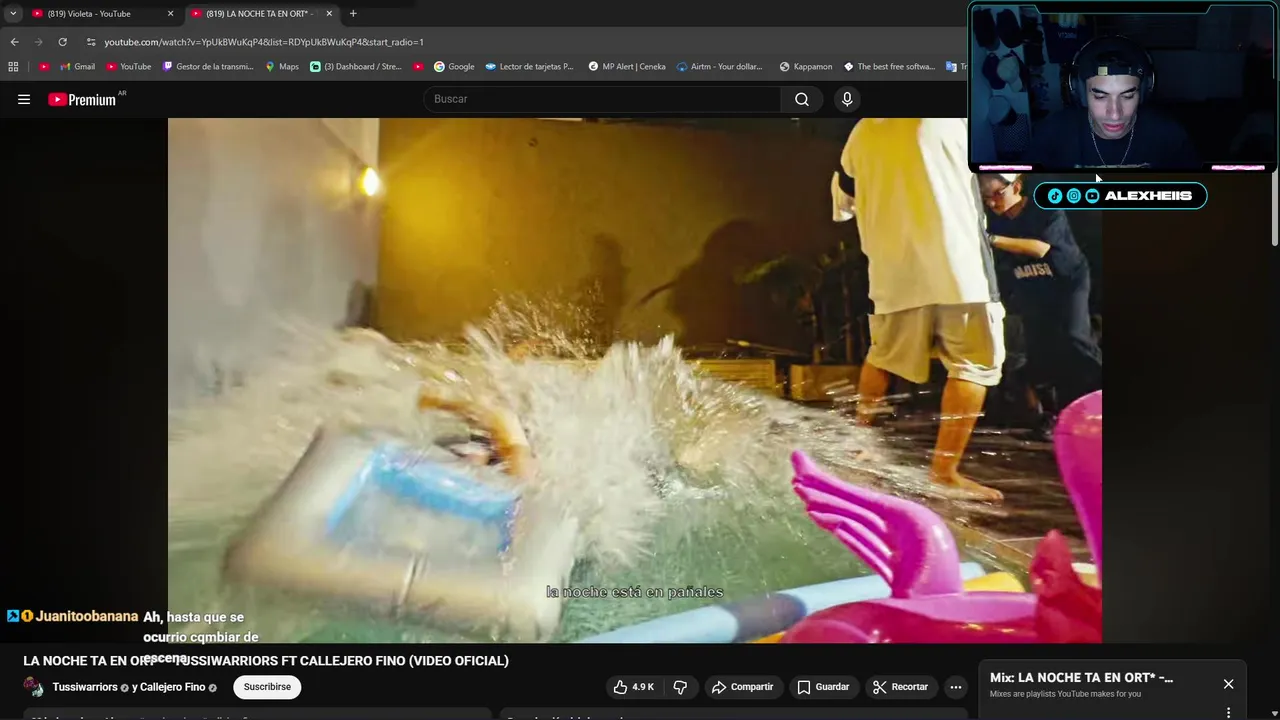
Task: Start voice search with microphone icon
Action: tap(847, 99)
